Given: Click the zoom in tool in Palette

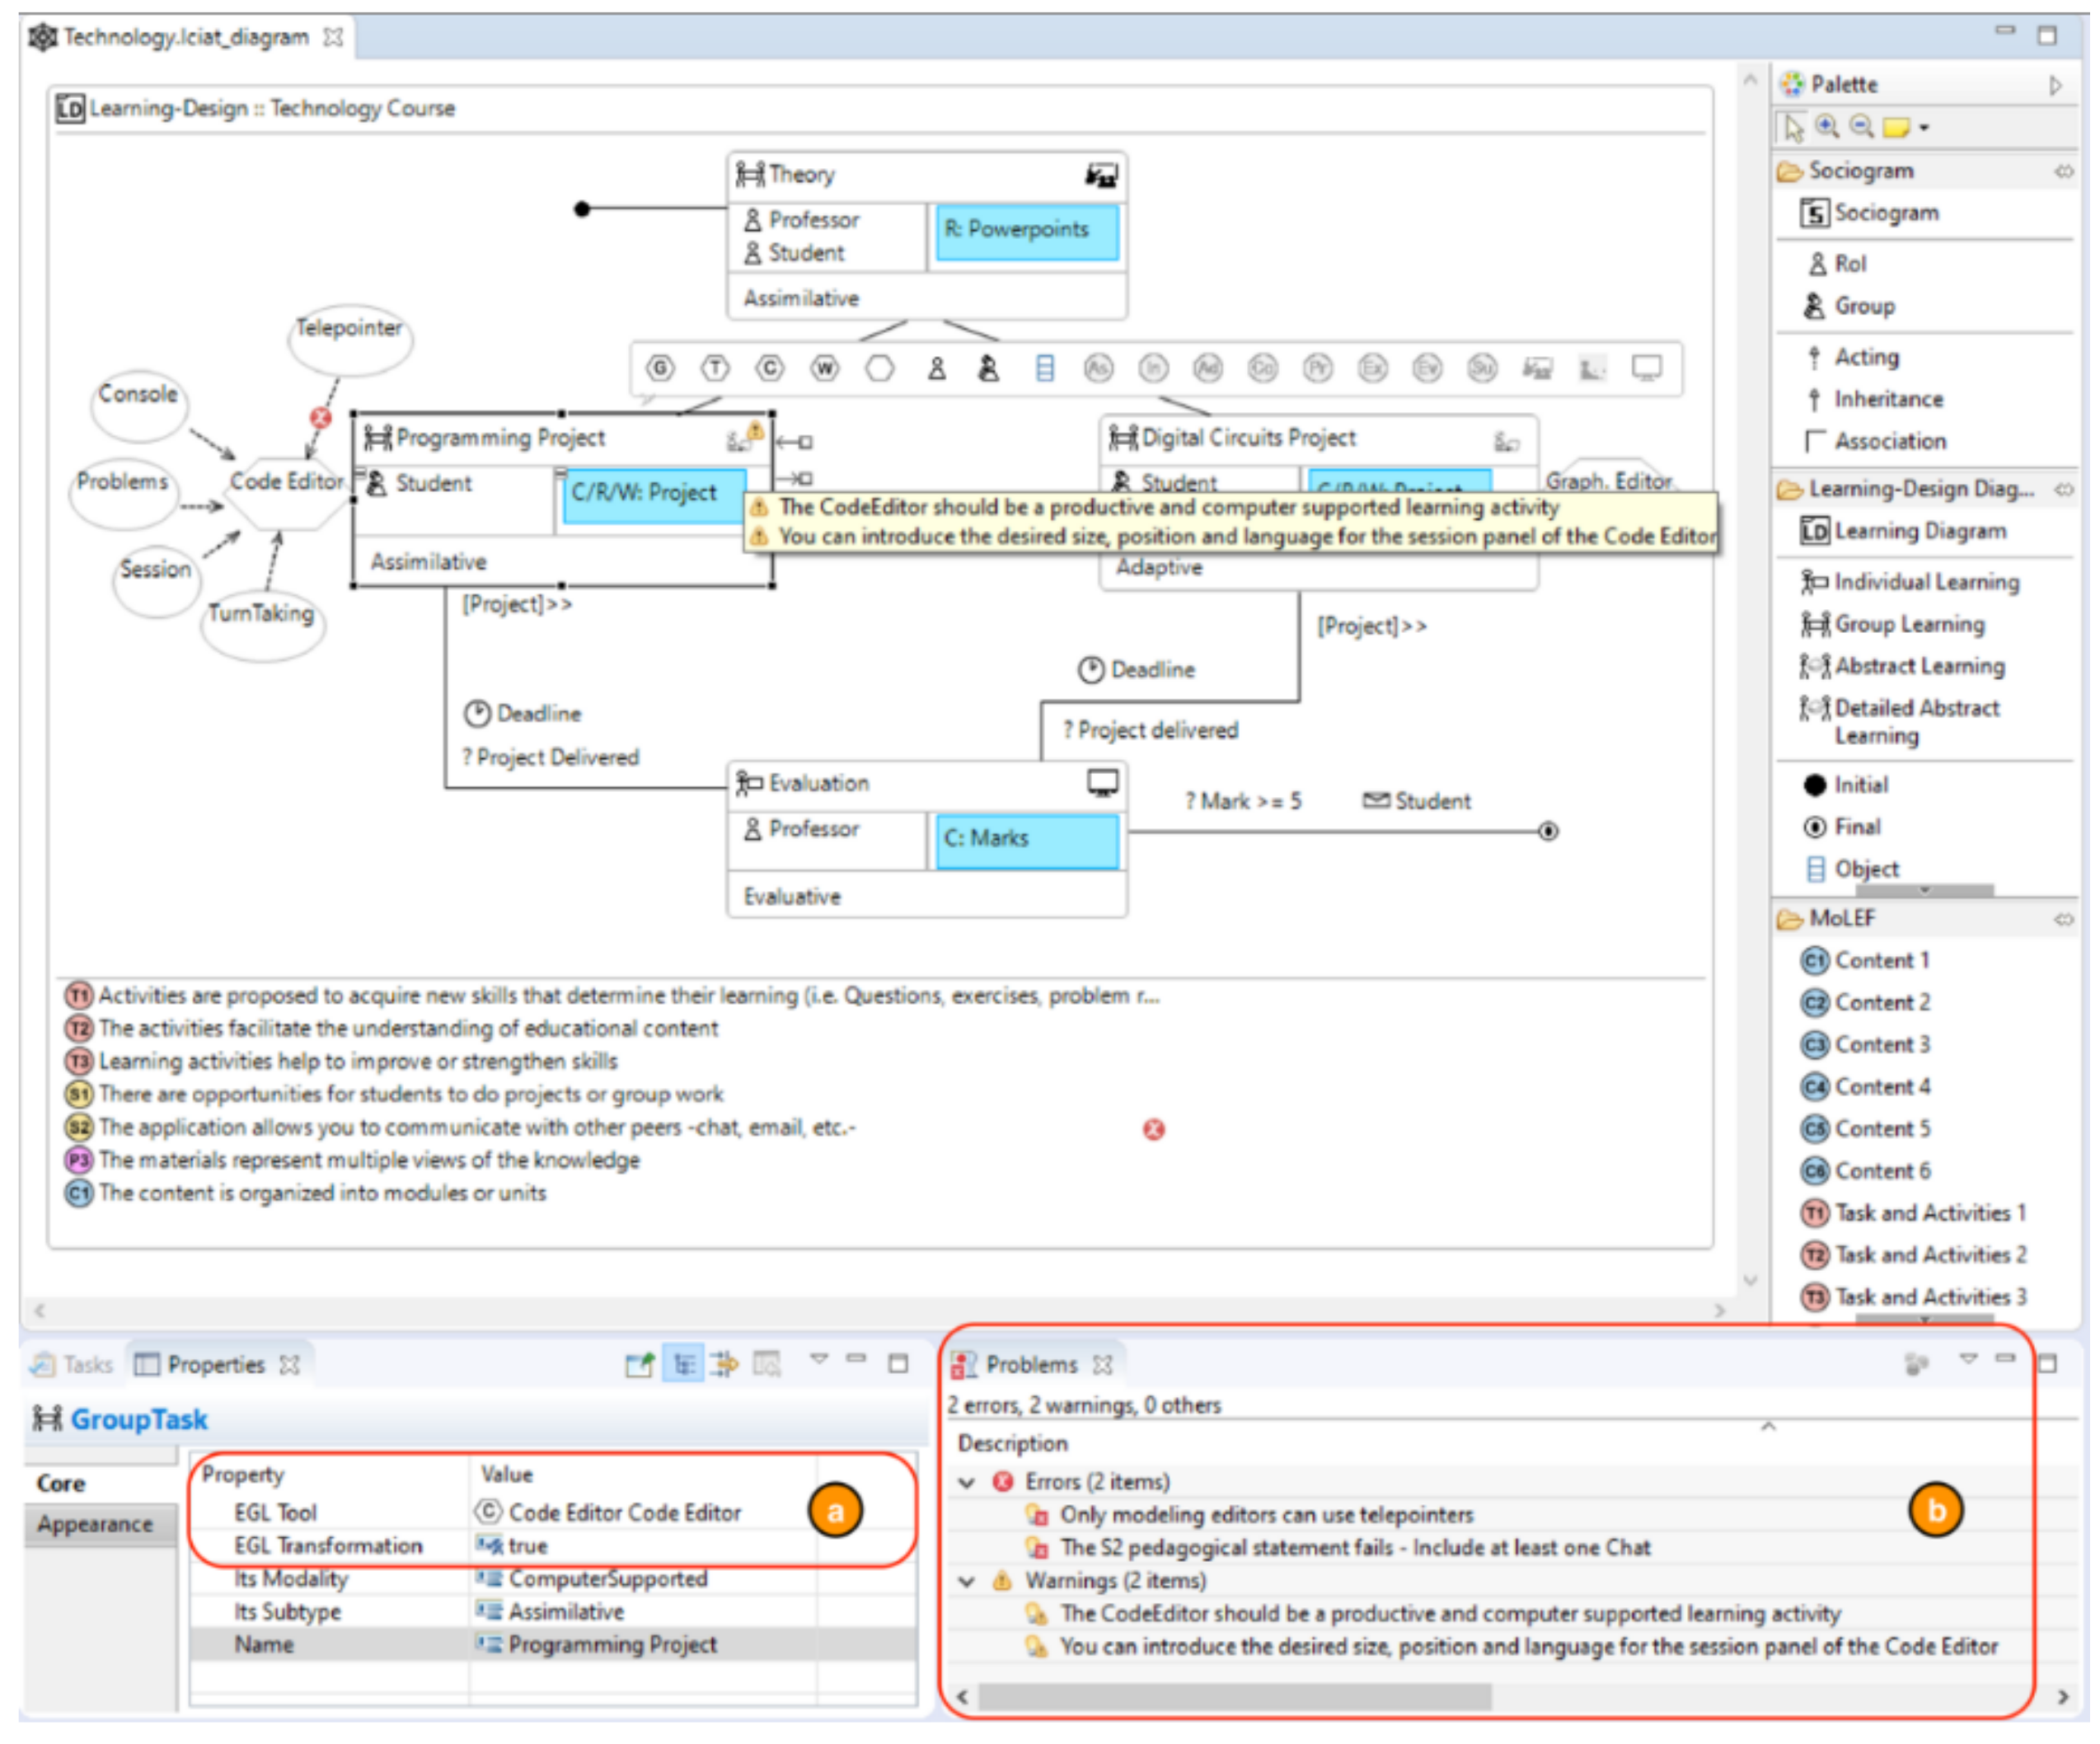Looking at the screenshot, I should (x=1827, y=127).
